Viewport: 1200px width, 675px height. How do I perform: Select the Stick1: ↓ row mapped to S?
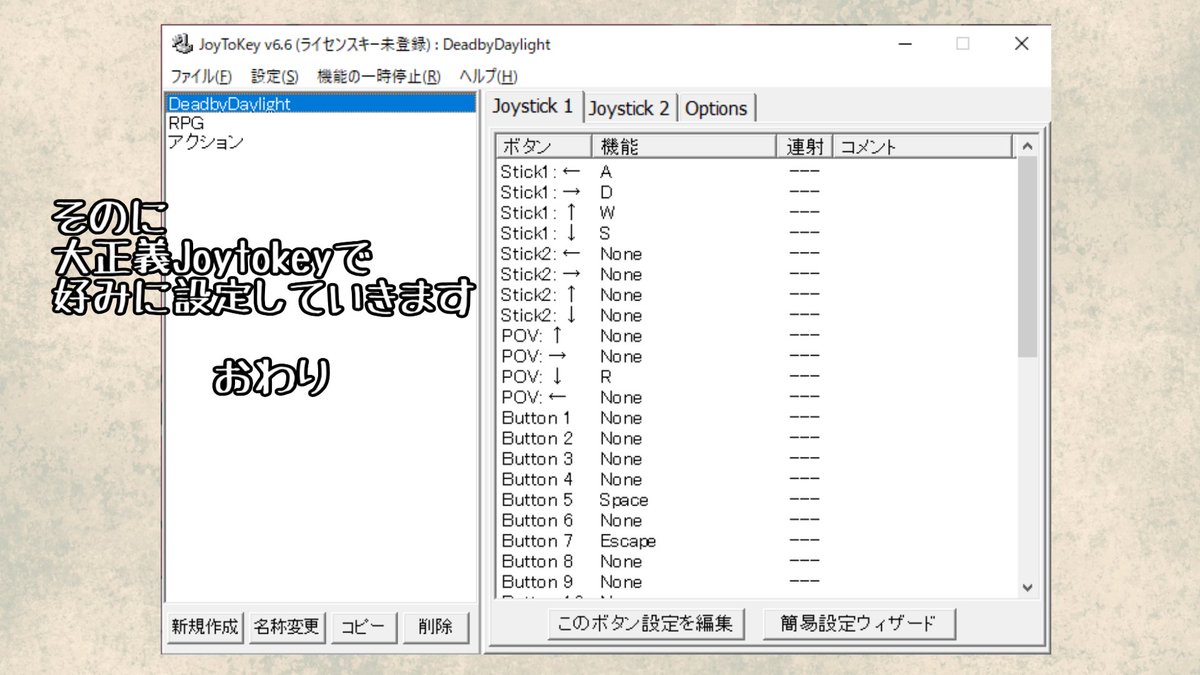coord(756,232)
